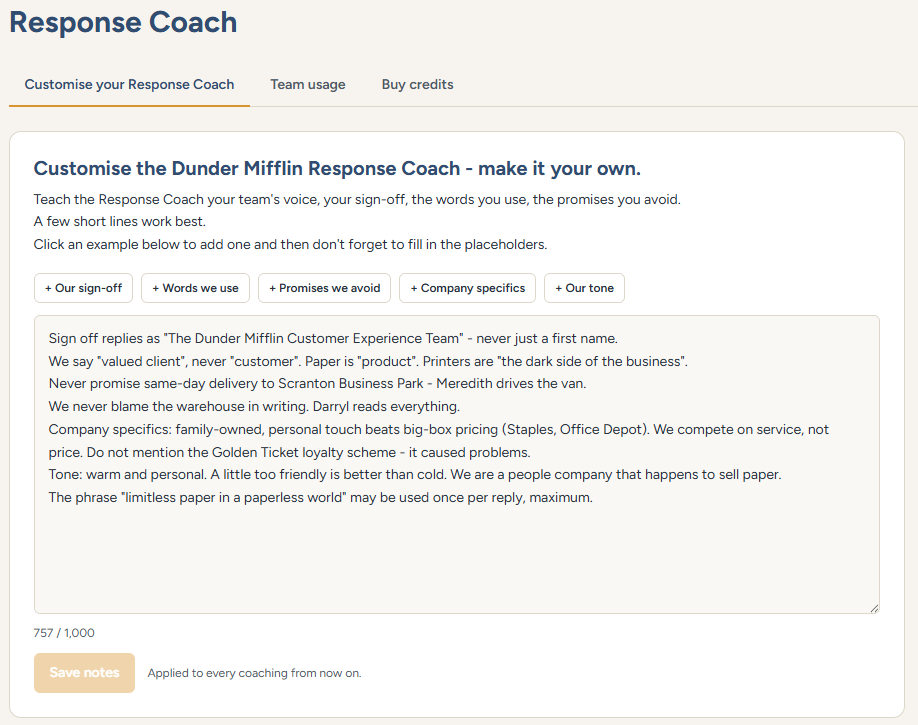The width and height of the screenshot is (918, 725).
Task: Insert the Promises we avoid example
Action: click(324, 288)
